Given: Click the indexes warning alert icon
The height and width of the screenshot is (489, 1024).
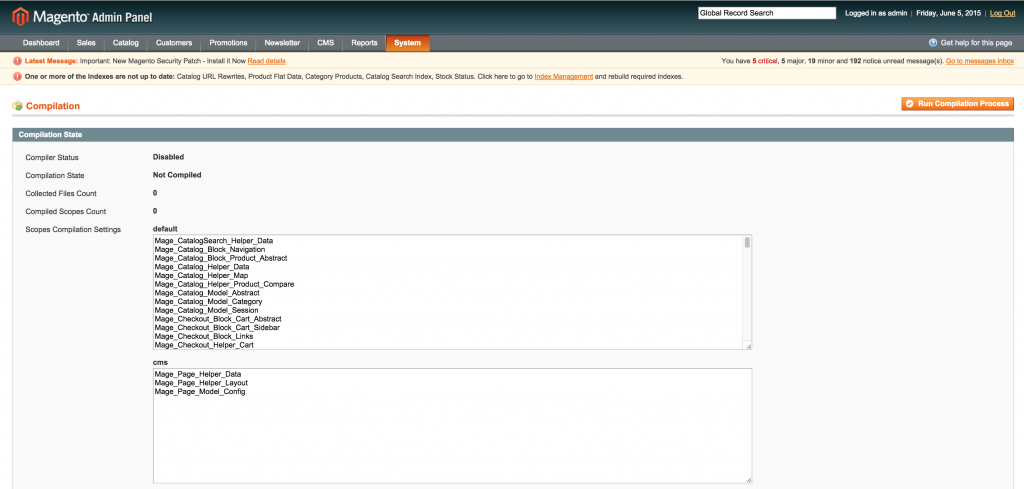Looking at the screenshot, I should pos(17,76).
